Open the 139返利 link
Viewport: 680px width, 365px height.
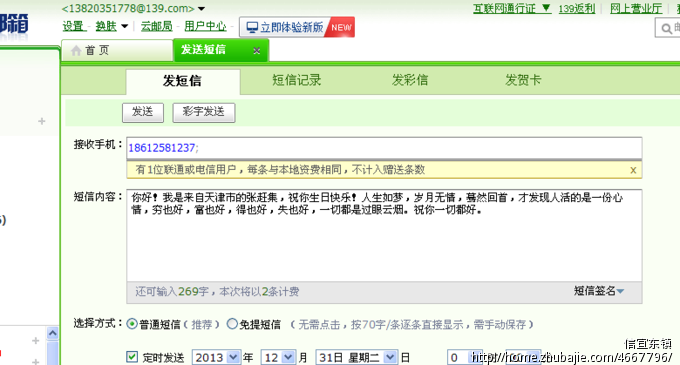click(x=577, y=8)
